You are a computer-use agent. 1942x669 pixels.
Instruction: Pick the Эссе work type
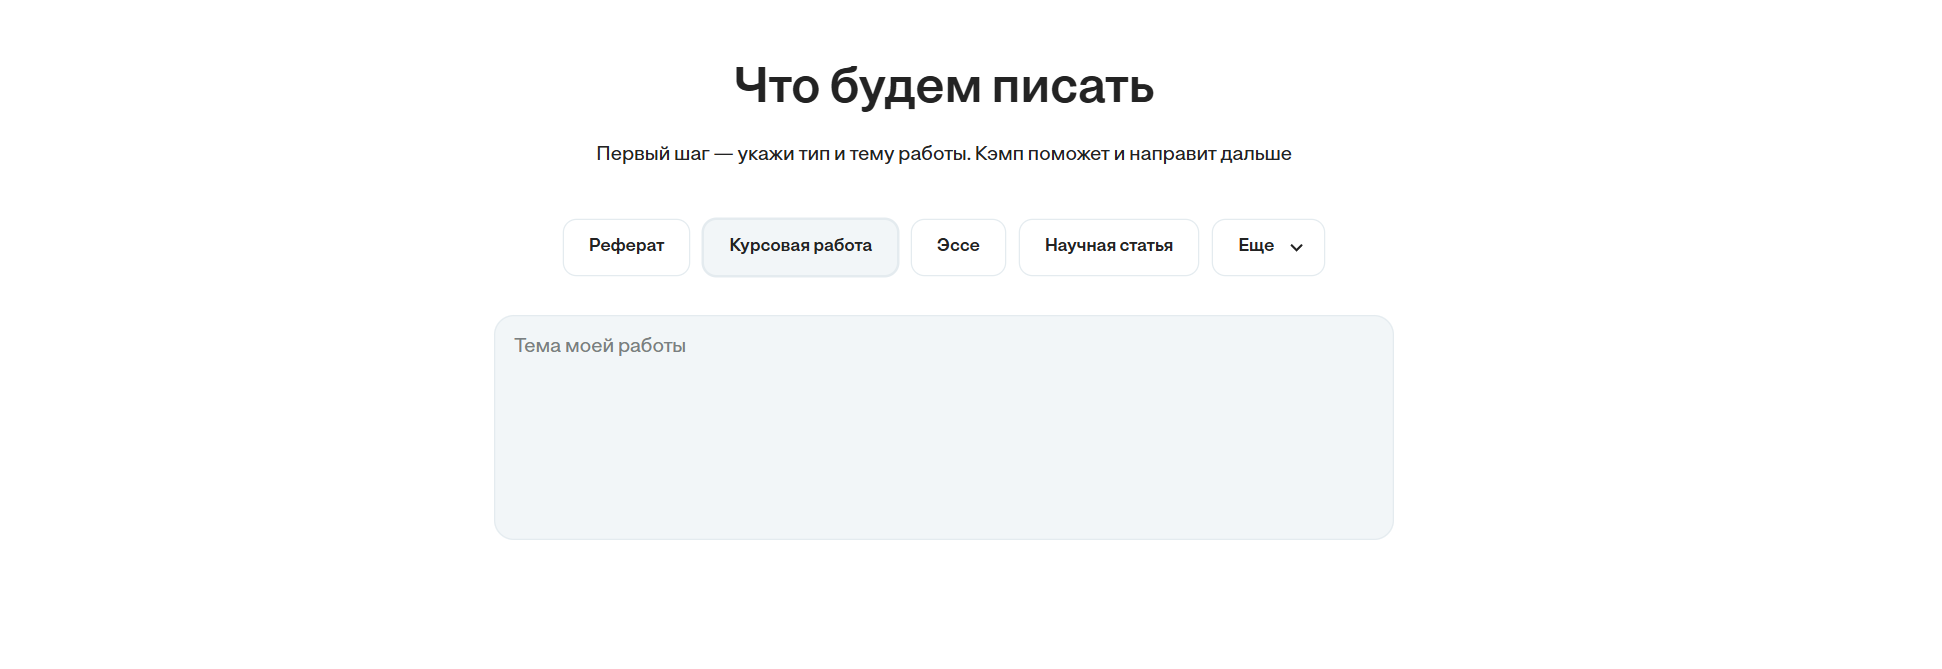pyautogui.click(x=957, y=247)
